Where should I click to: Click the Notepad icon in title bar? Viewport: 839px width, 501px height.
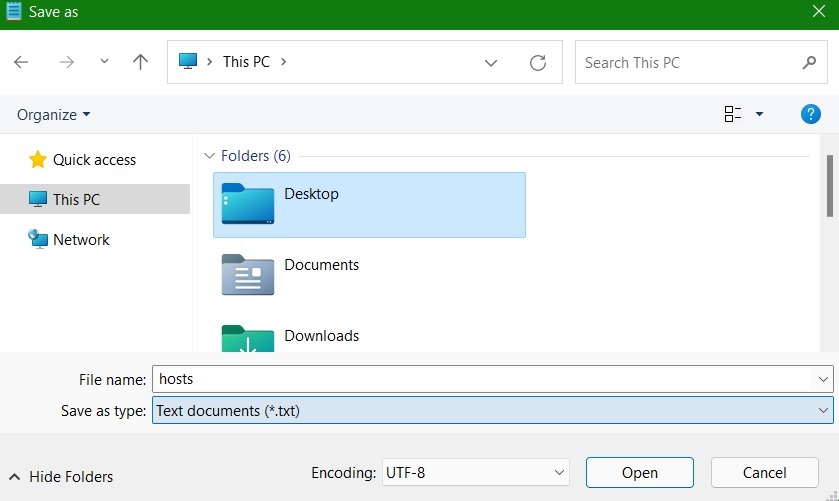[x=13, y=11]
